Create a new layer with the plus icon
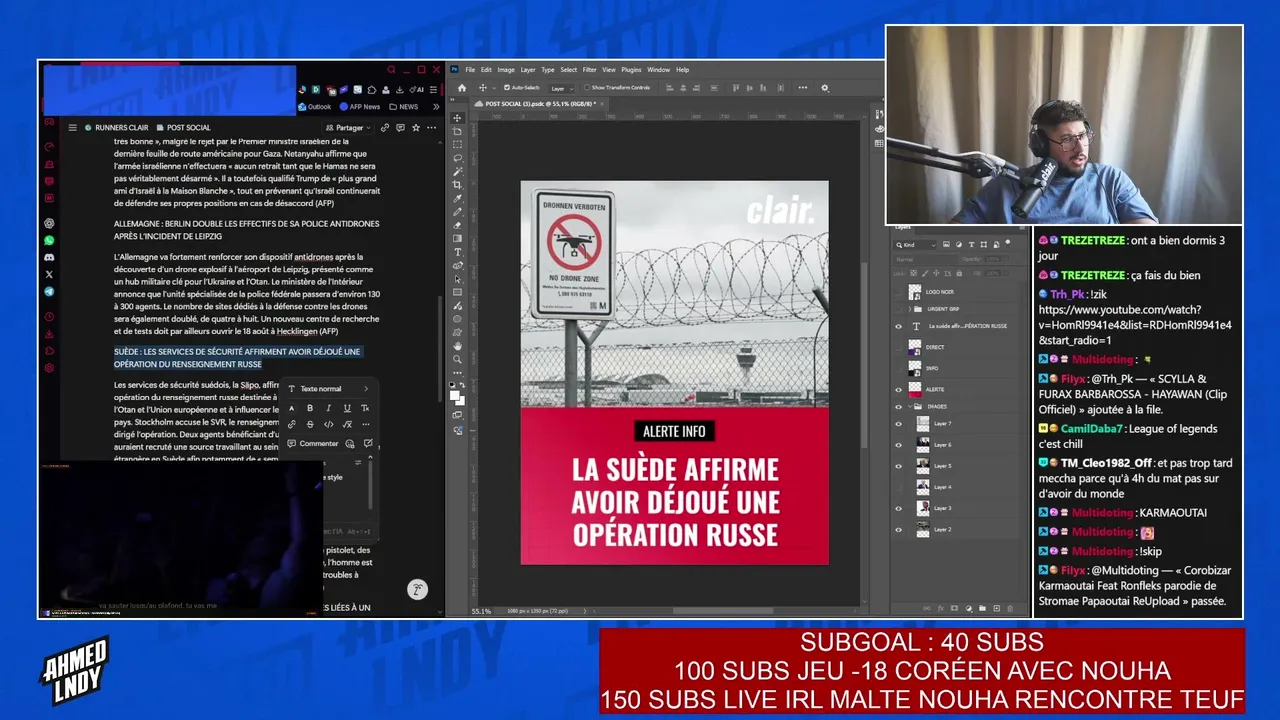The height and width of the screenshot is (720, 1280). (996, 608)
